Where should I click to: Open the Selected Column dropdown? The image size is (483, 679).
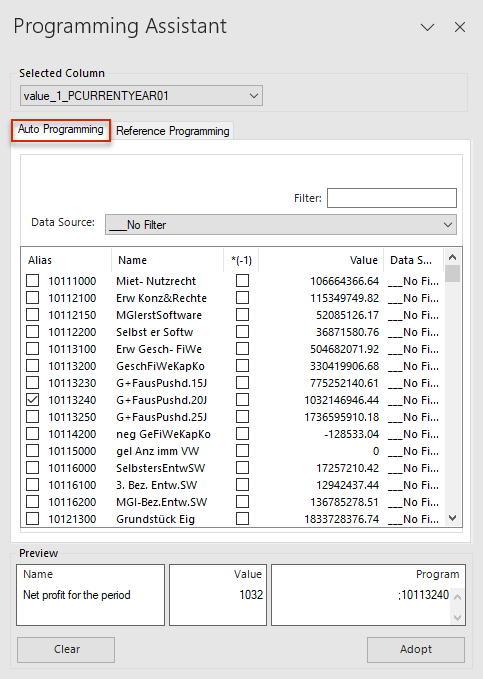pos(141,96)
